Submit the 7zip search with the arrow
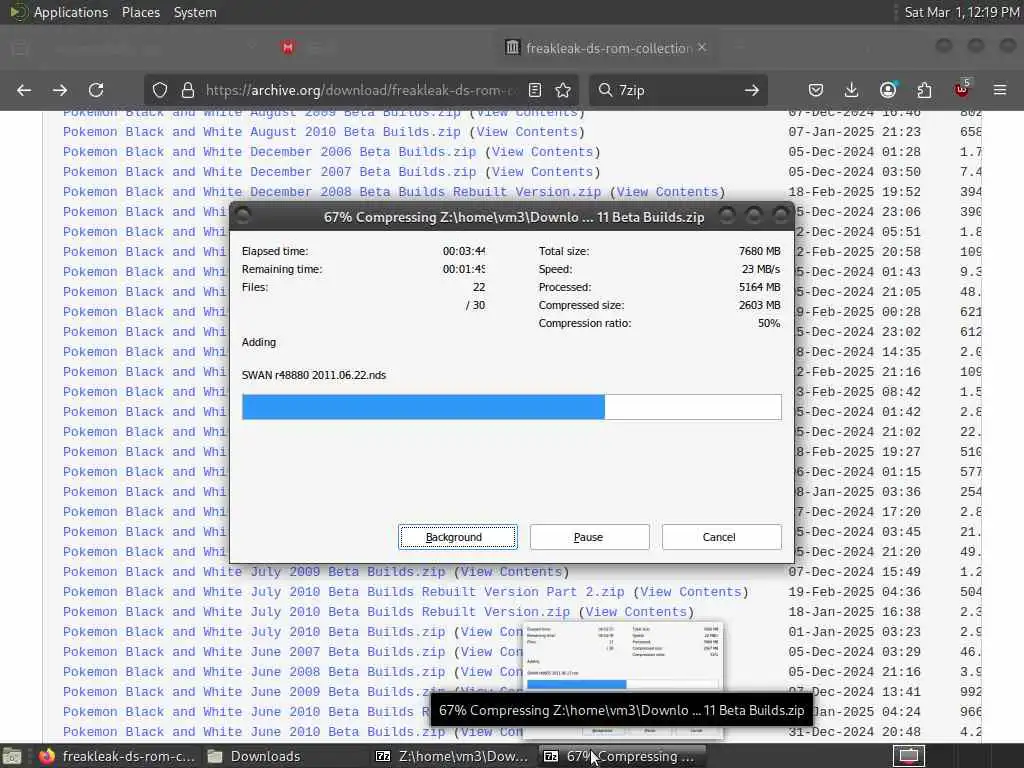Screen dimensions: 1024x768 [x=752, y=90]
